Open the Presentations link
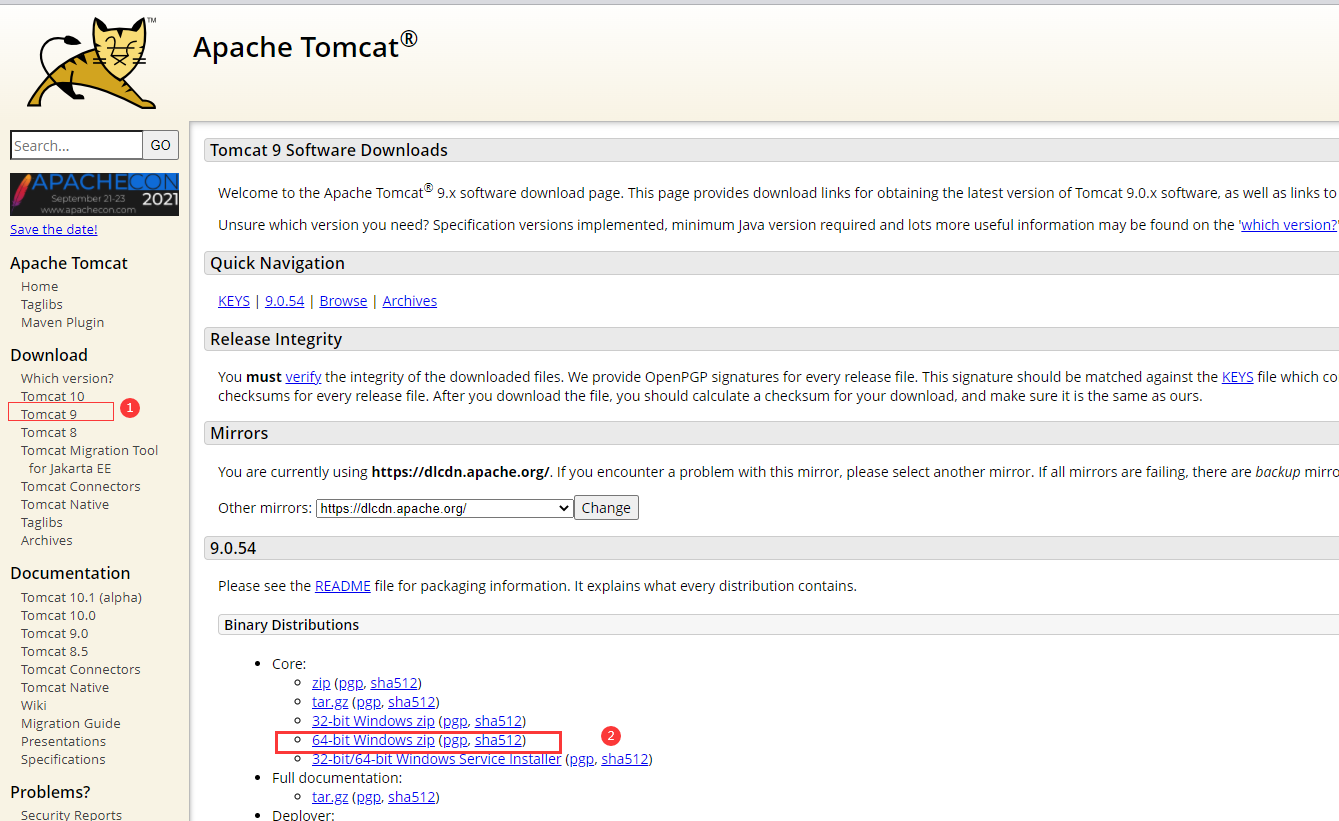1339x821 pixels. tap(63, 741)
